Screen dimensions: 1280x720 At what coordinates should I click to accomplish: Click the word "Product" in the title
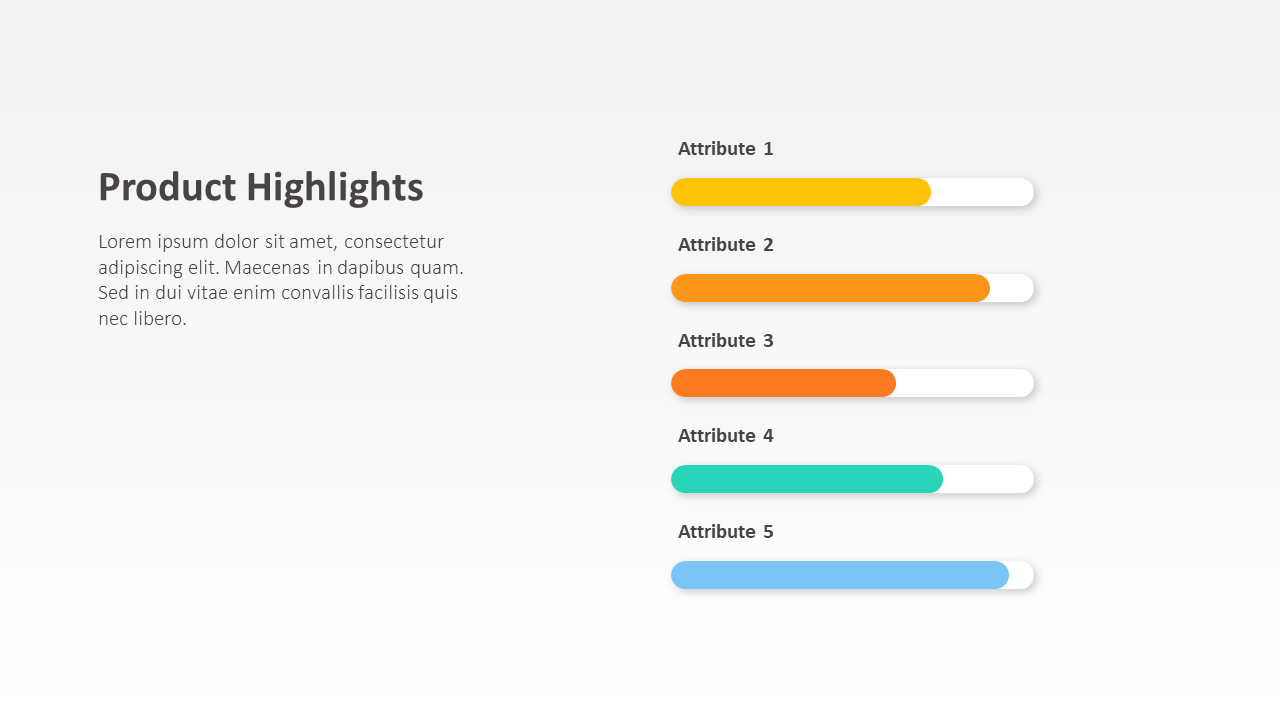pos(167,188)
